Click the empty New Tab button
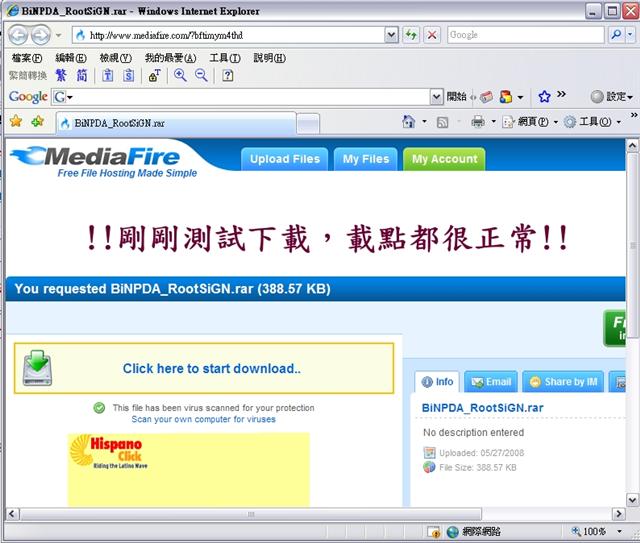 (x=308, y=123)
